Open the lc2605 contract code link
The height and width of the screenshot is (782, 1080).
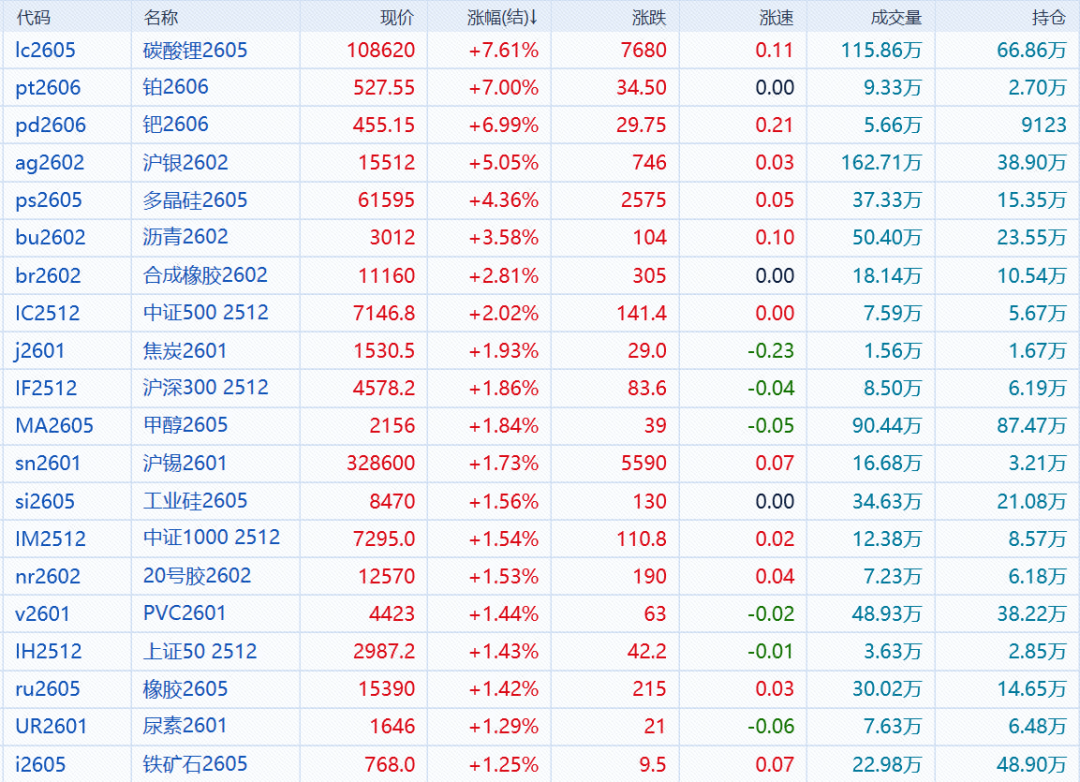(x=45, y=50)
